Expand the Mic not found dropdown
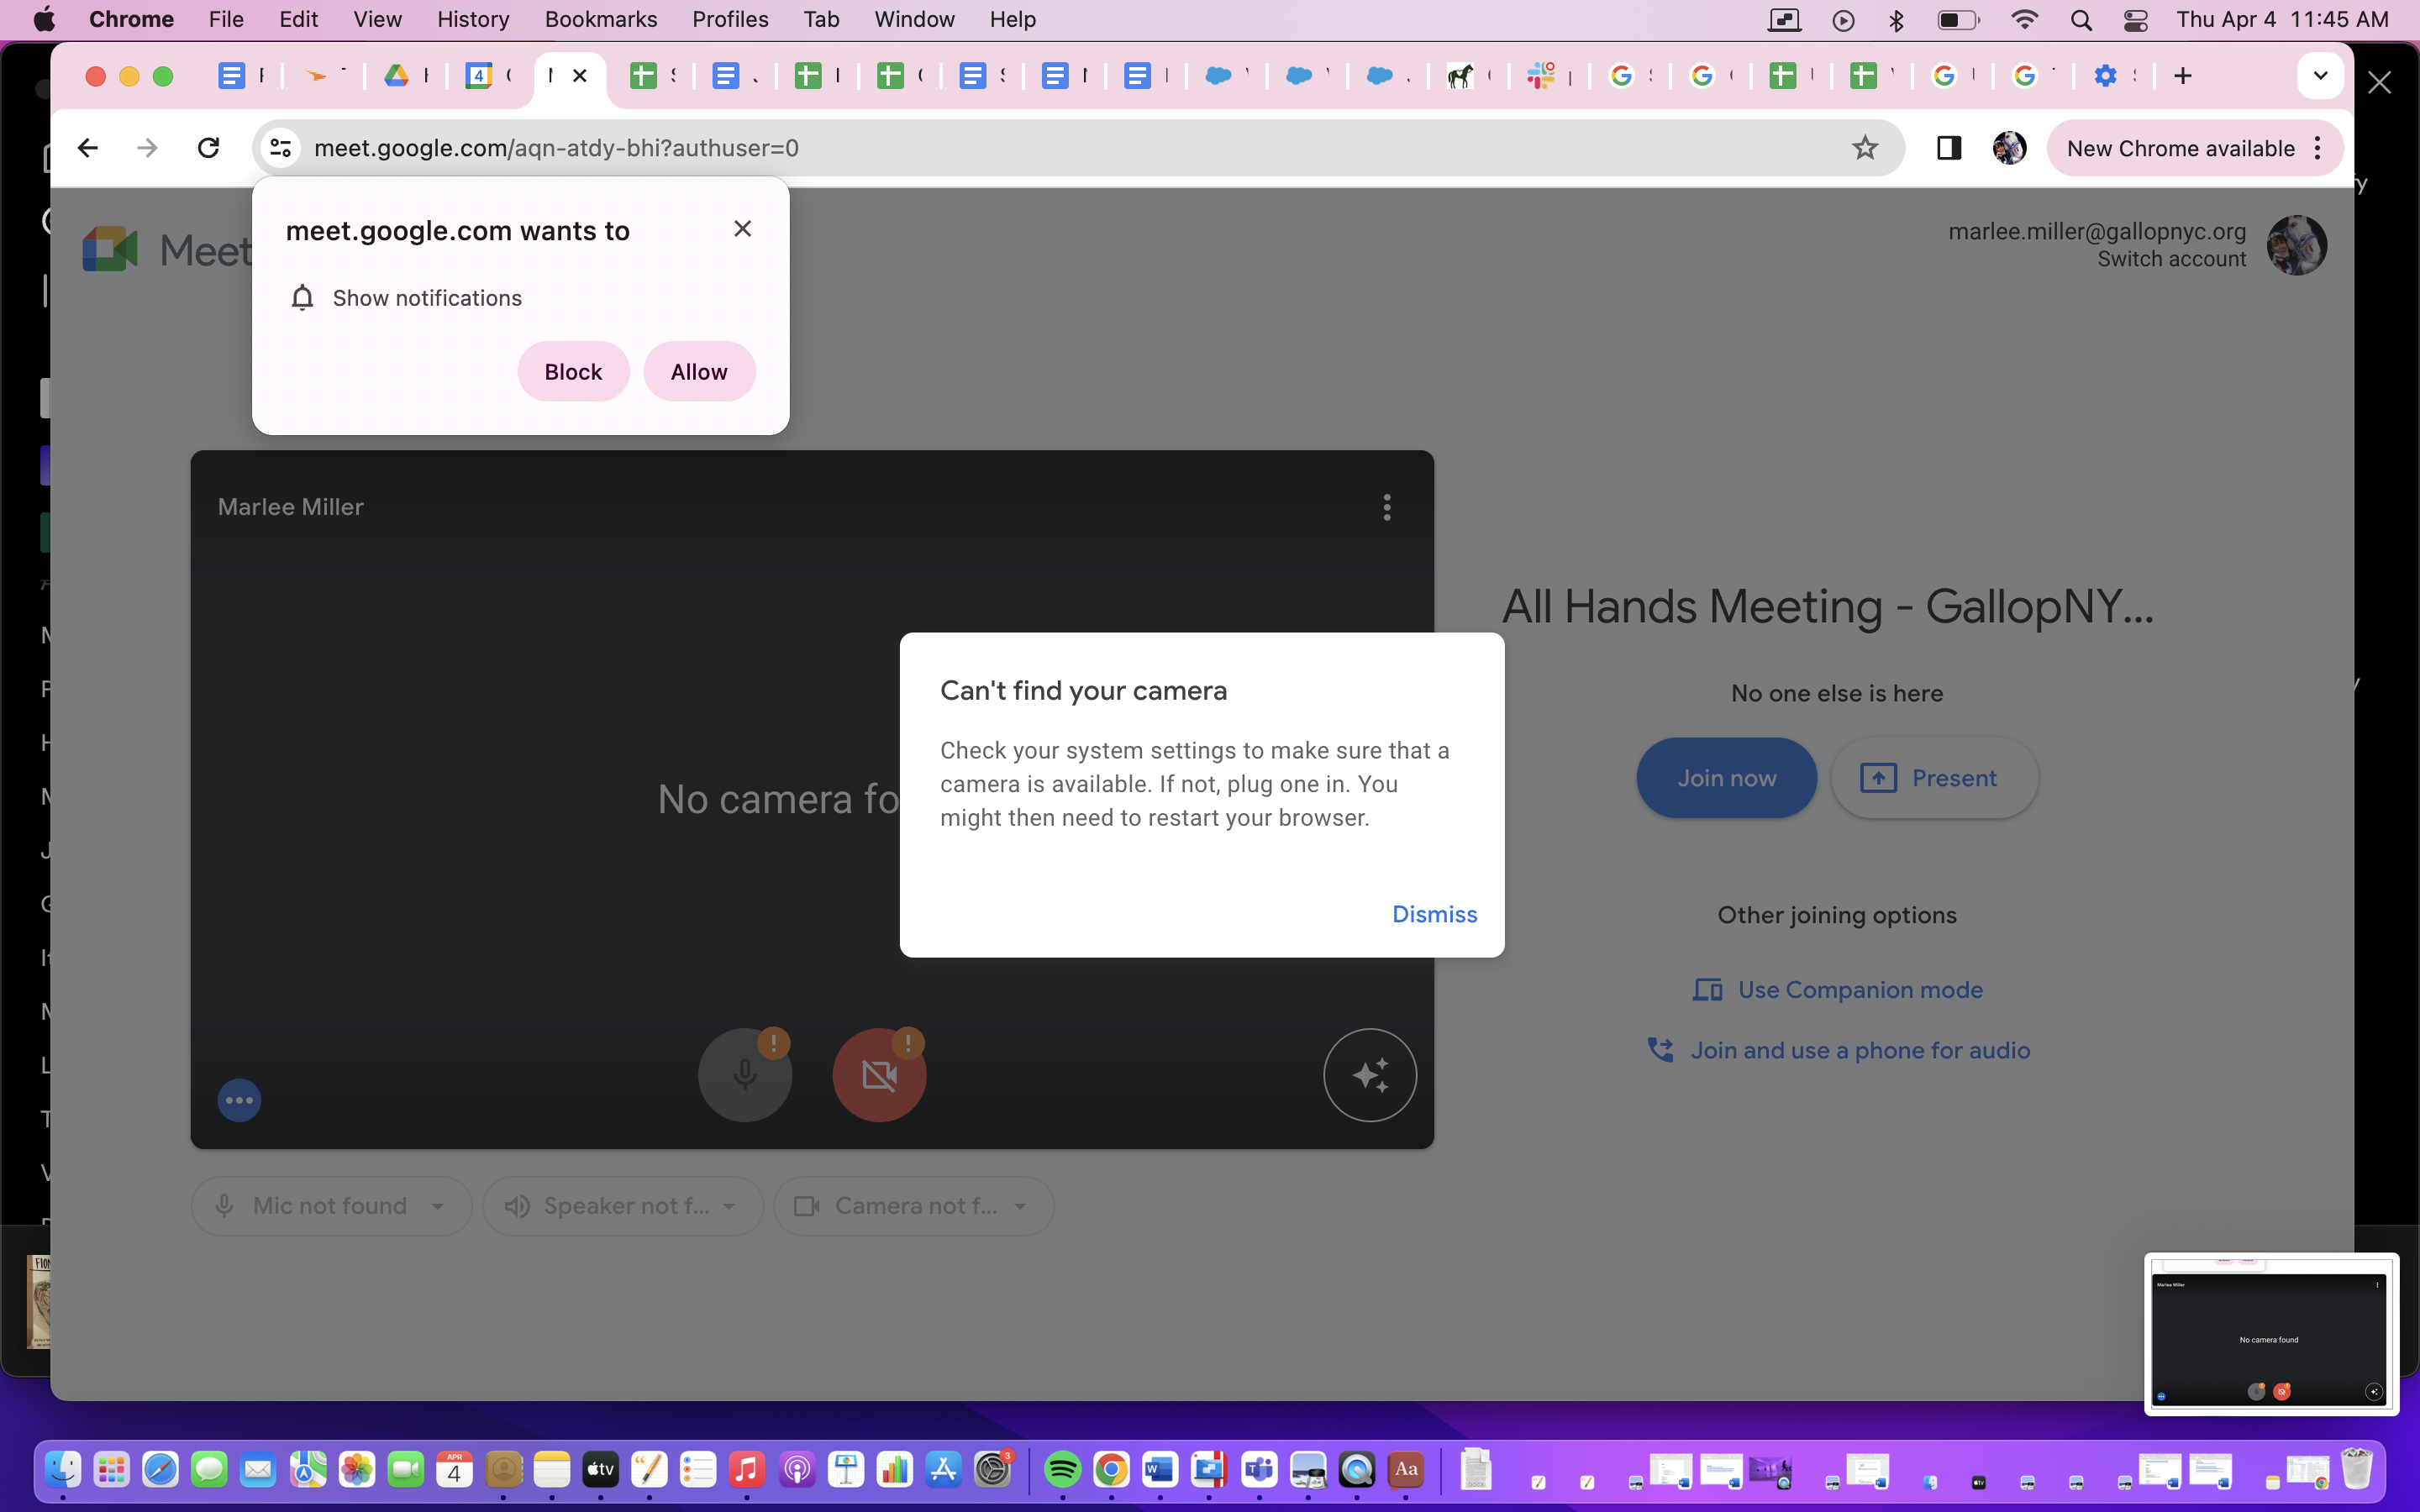The image size is (2420, 1512). [331, 1206]
